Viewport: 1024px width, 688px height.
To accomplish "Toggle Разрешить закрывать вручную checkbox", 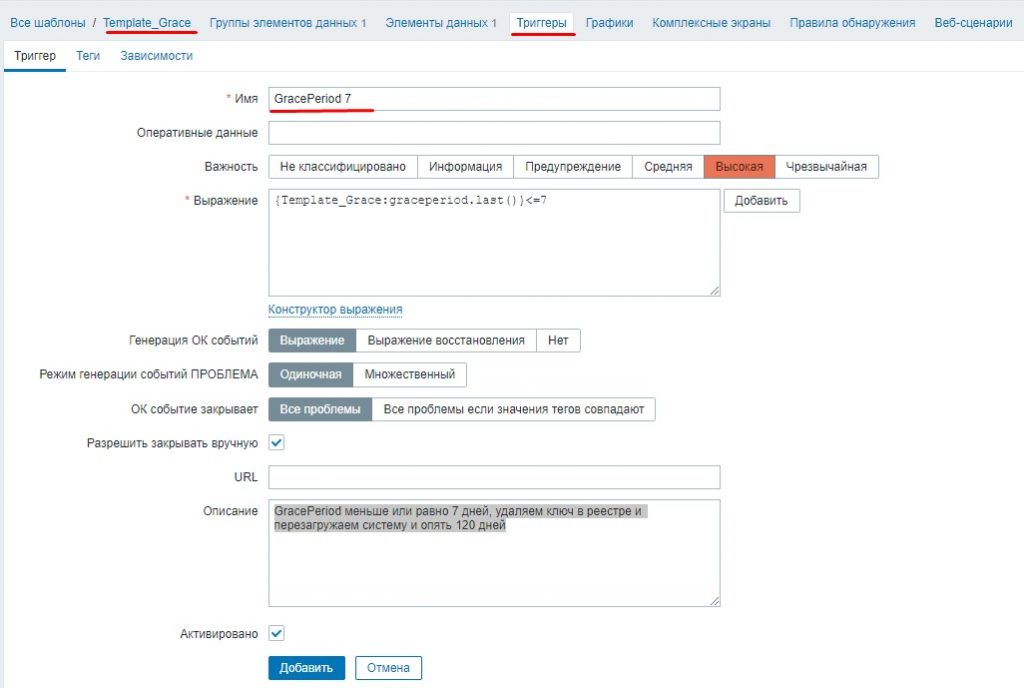I will [x=277, y=442].
